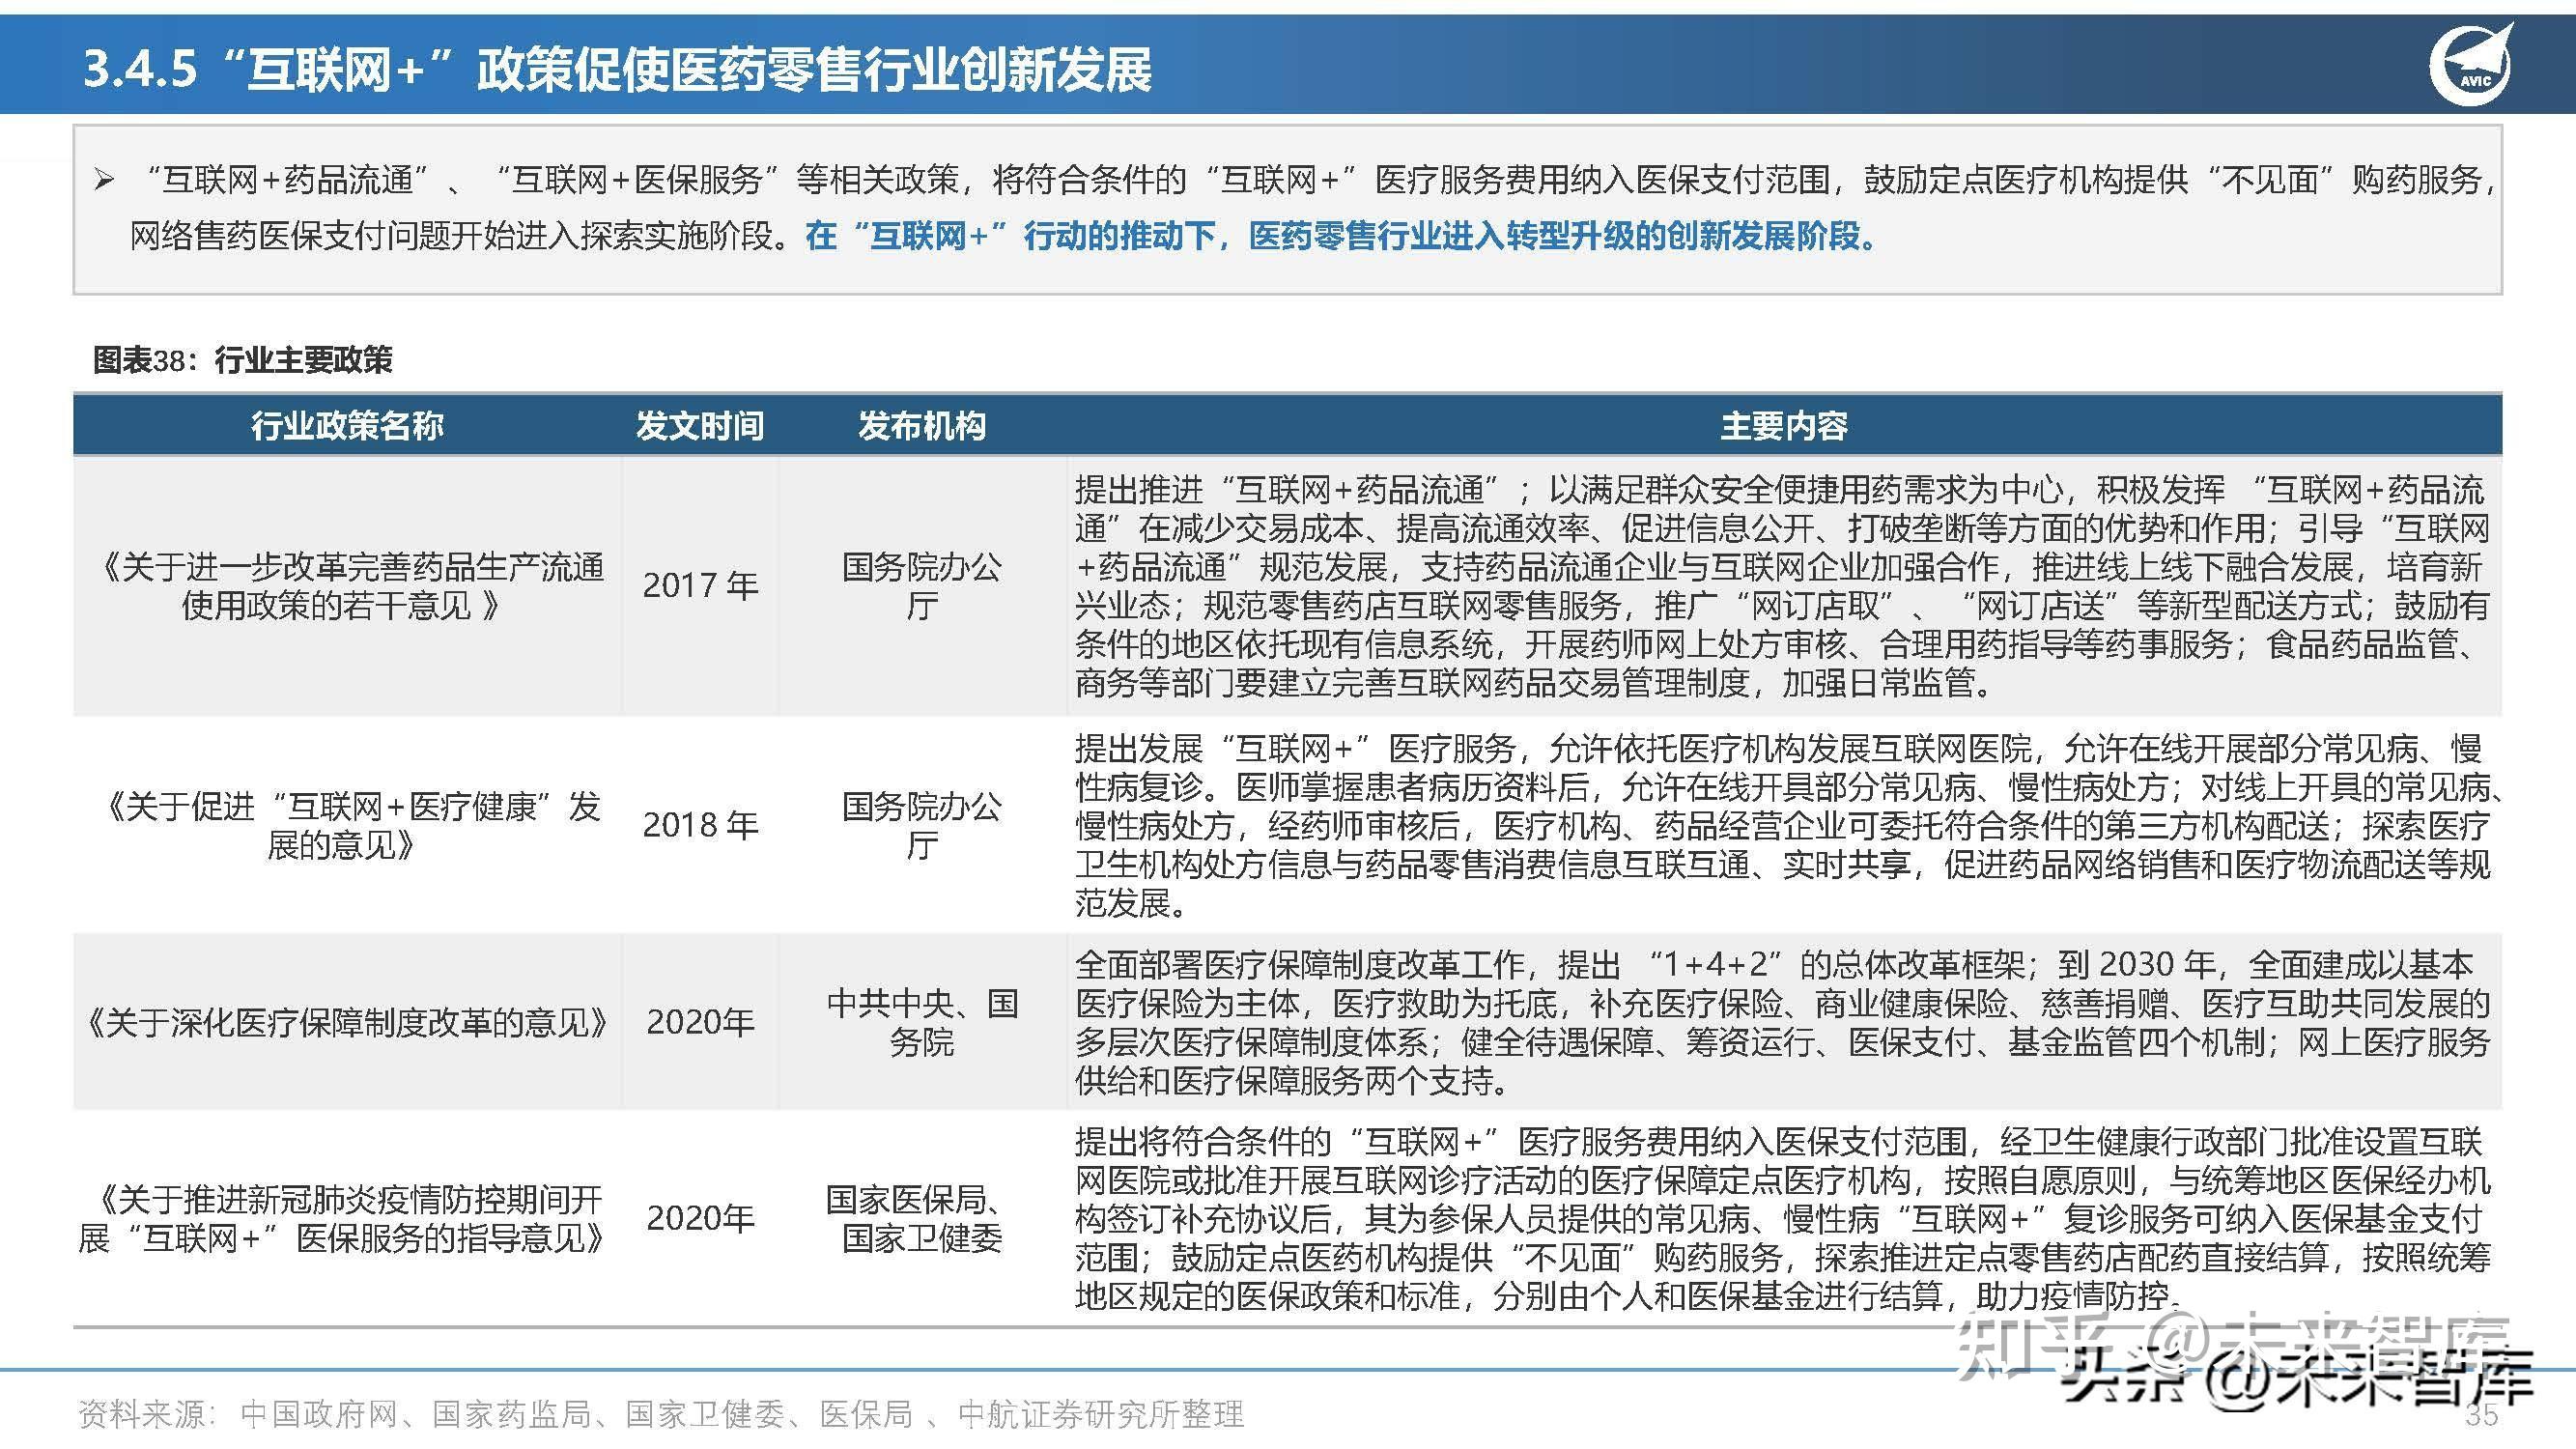Click the slide title '3.4.5 “互联网+”政策促使医药零售行业创新发展'
The width and height of the screenshot is (2576, 1449).
[617, 70]
